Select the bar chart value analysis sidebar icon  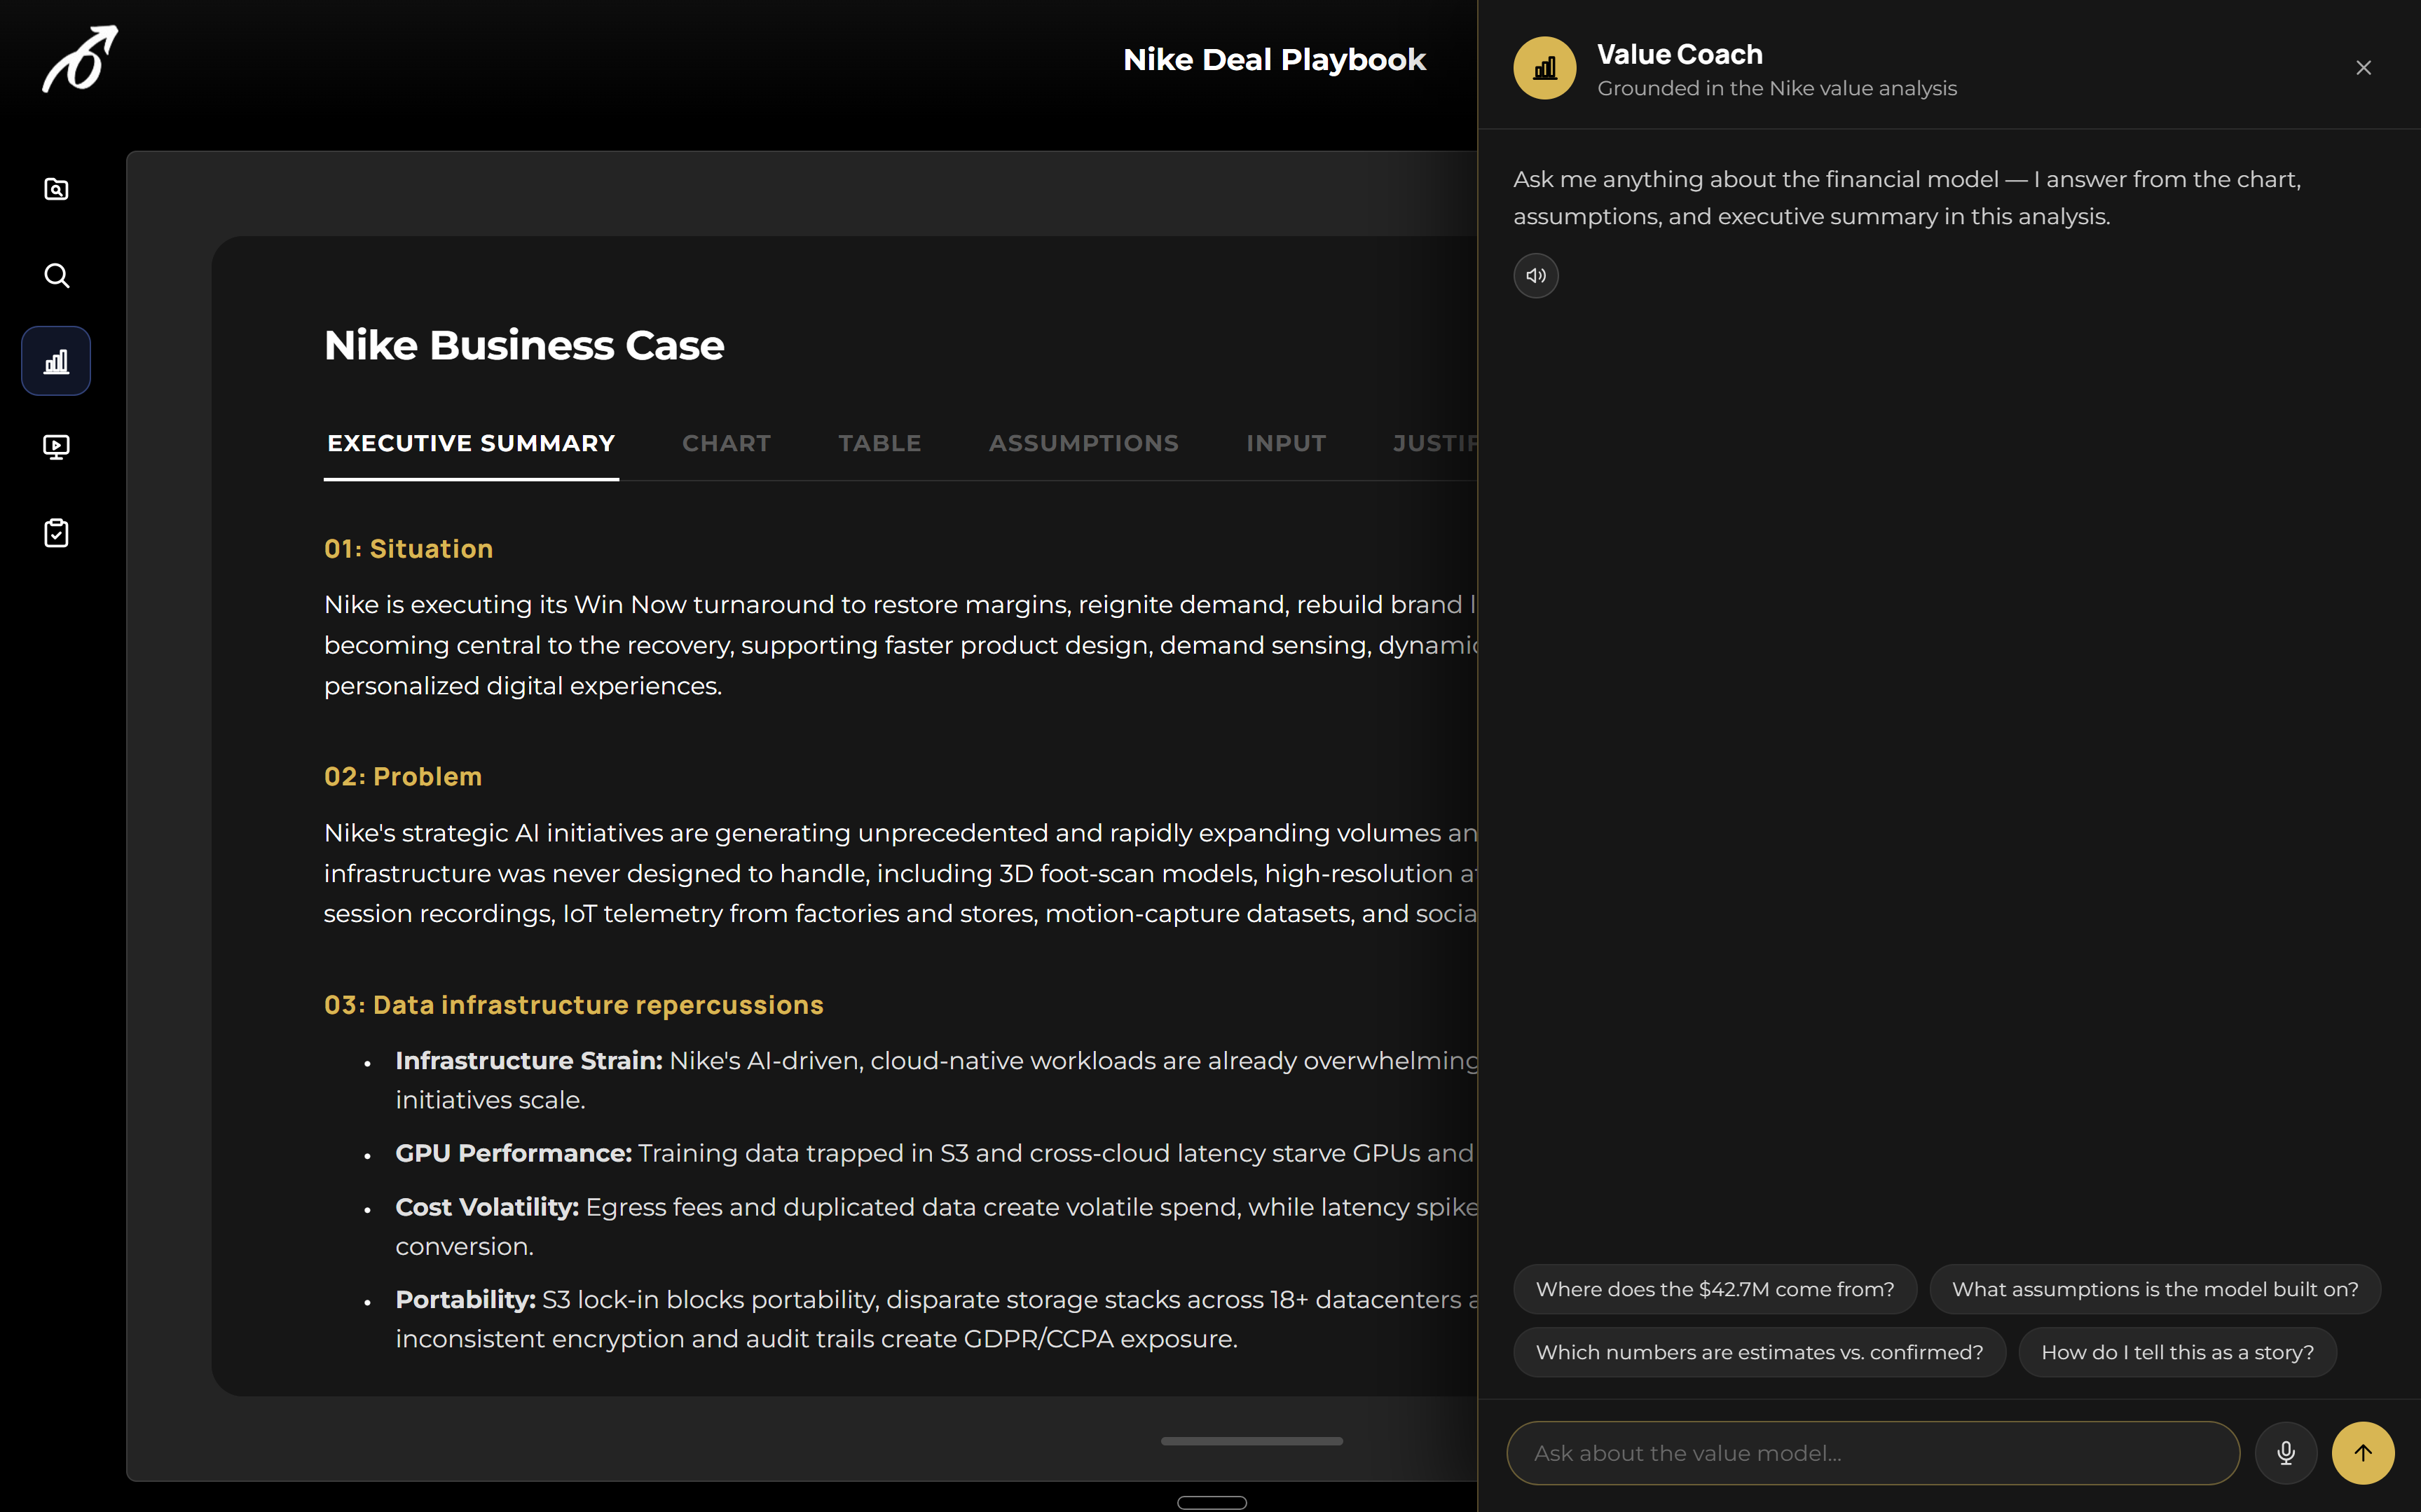[x=56, y=361]
